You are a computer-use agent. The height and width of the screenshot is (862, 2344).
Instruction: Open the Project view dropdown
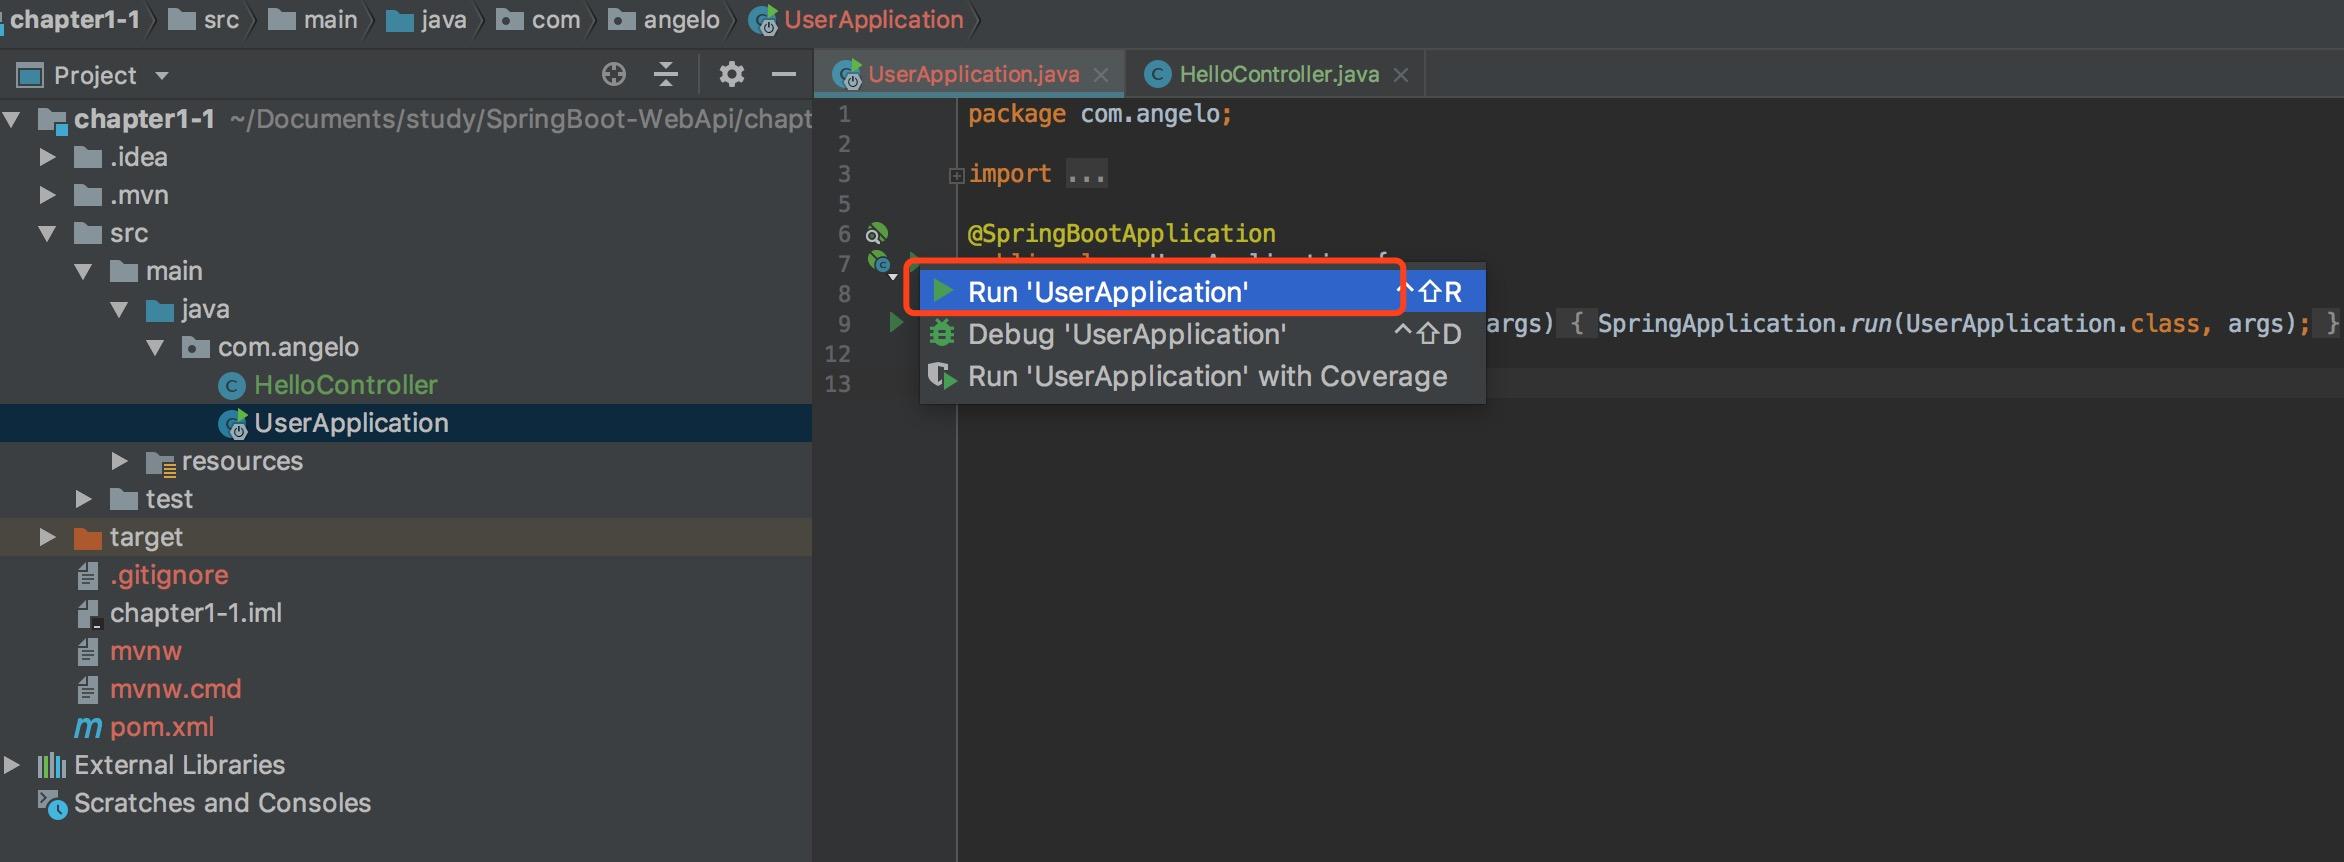point(162,76)
